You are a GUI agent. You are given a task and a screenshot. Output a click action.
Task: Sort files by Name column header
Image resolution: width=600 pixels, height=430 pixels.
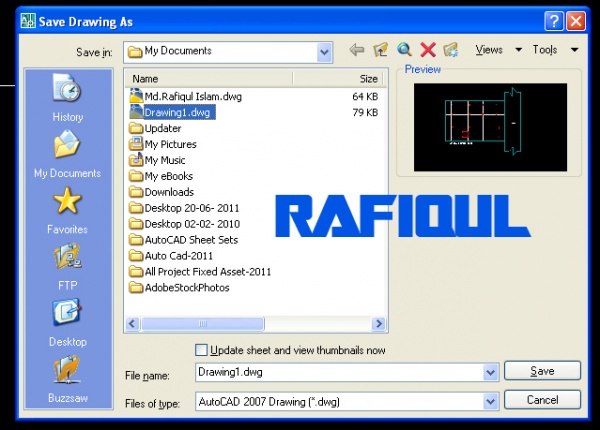(209, 79)
